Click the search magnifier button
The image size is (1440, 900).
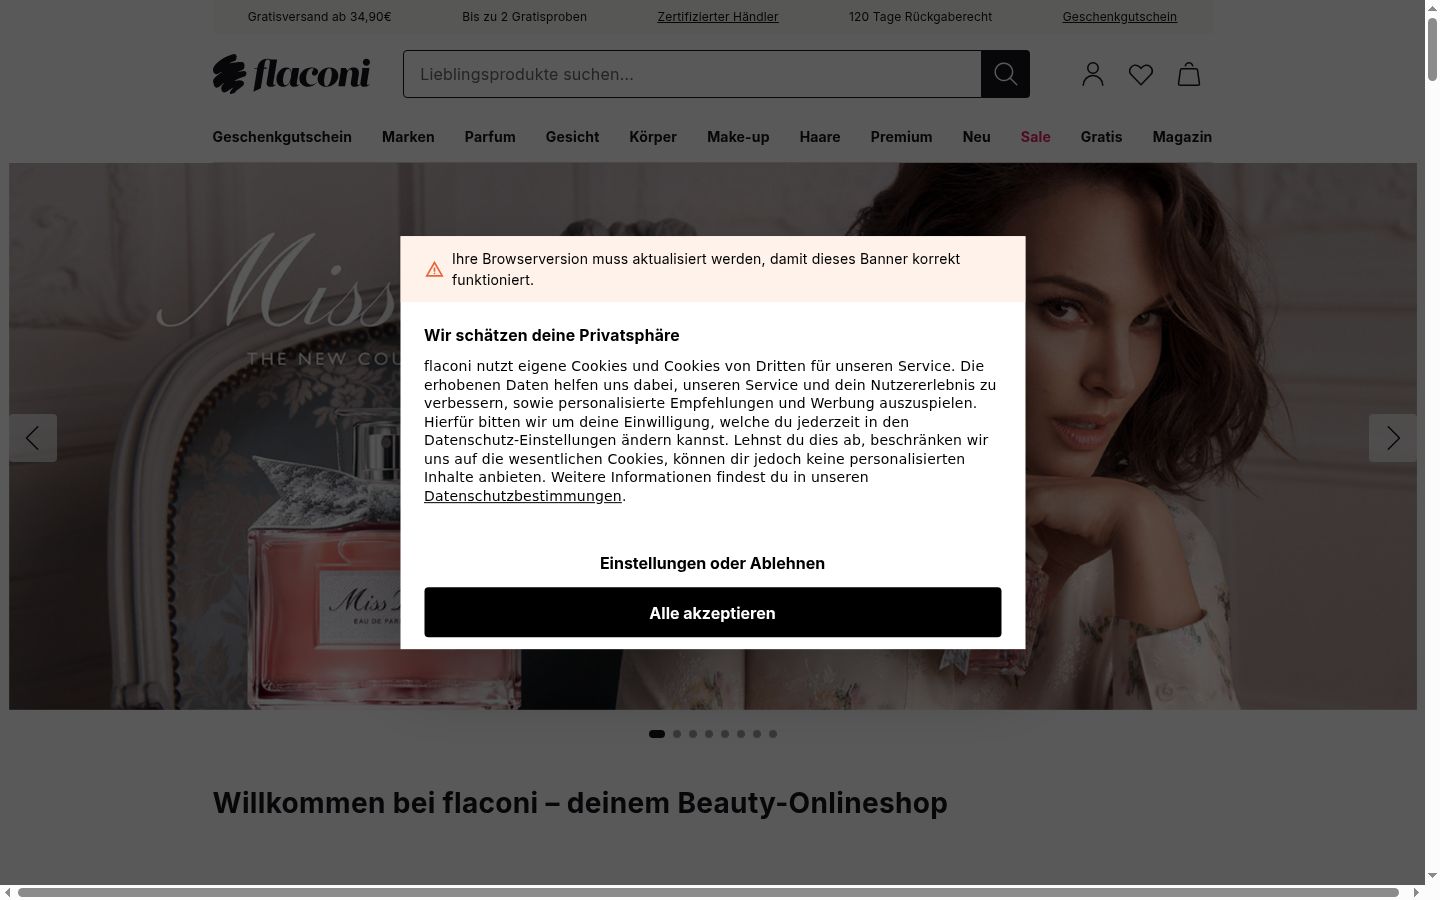pyautogui.click(x=1005, y=74)
